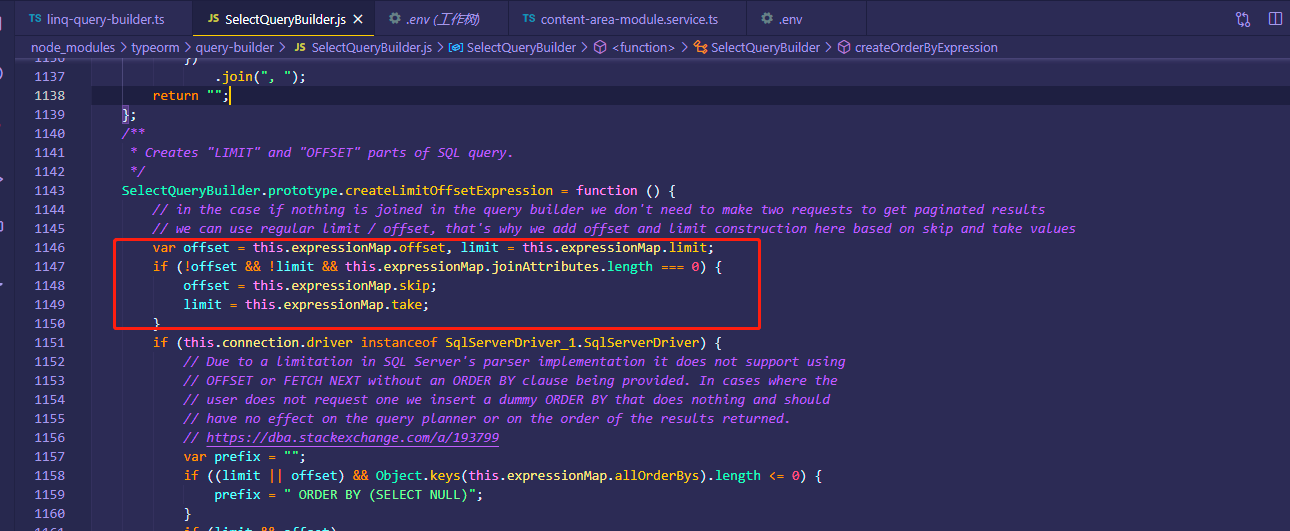Open the createOrderByExpression breadcrumb
This screenshot has width=1290, height=531.
pos(917,47)
